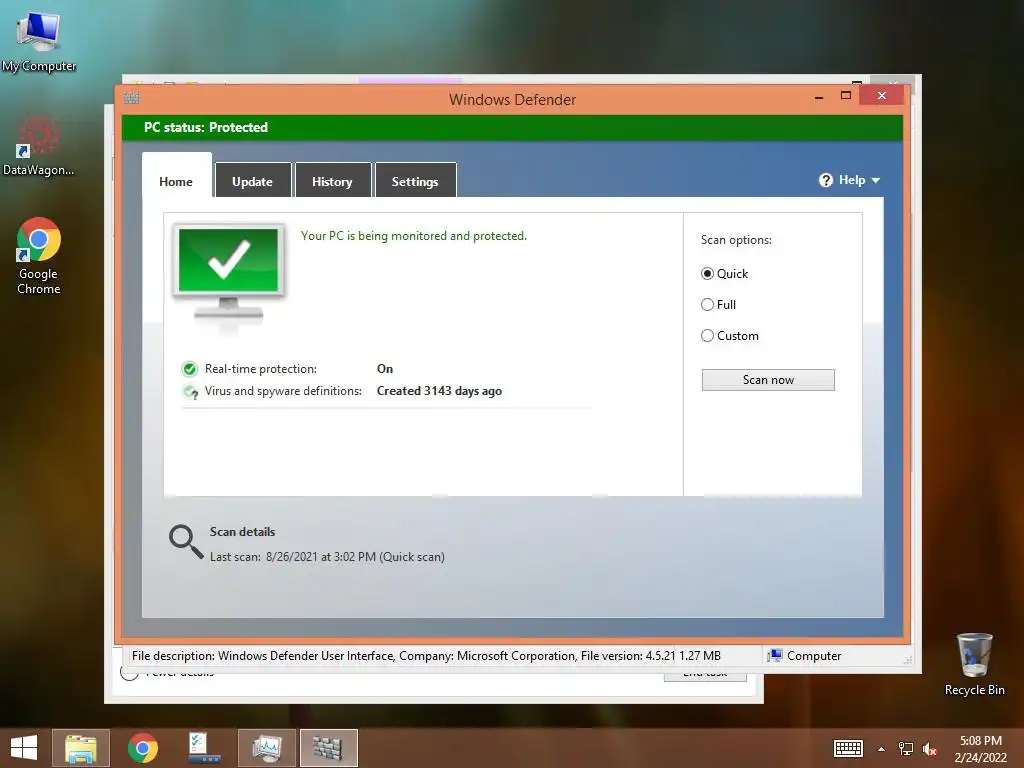This screenshot has width=1024, height=768.
Task: Maximize the Windows Defender window
Action: (x=846, y=95)
